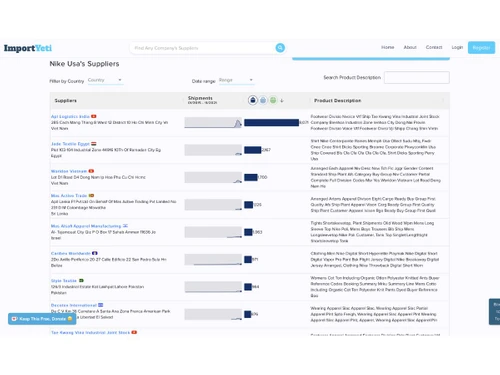The image size is (500, 375).
Task: Open the Mas Active Trade supplier link
Action: pyautogui.click(x=69, y=195)
